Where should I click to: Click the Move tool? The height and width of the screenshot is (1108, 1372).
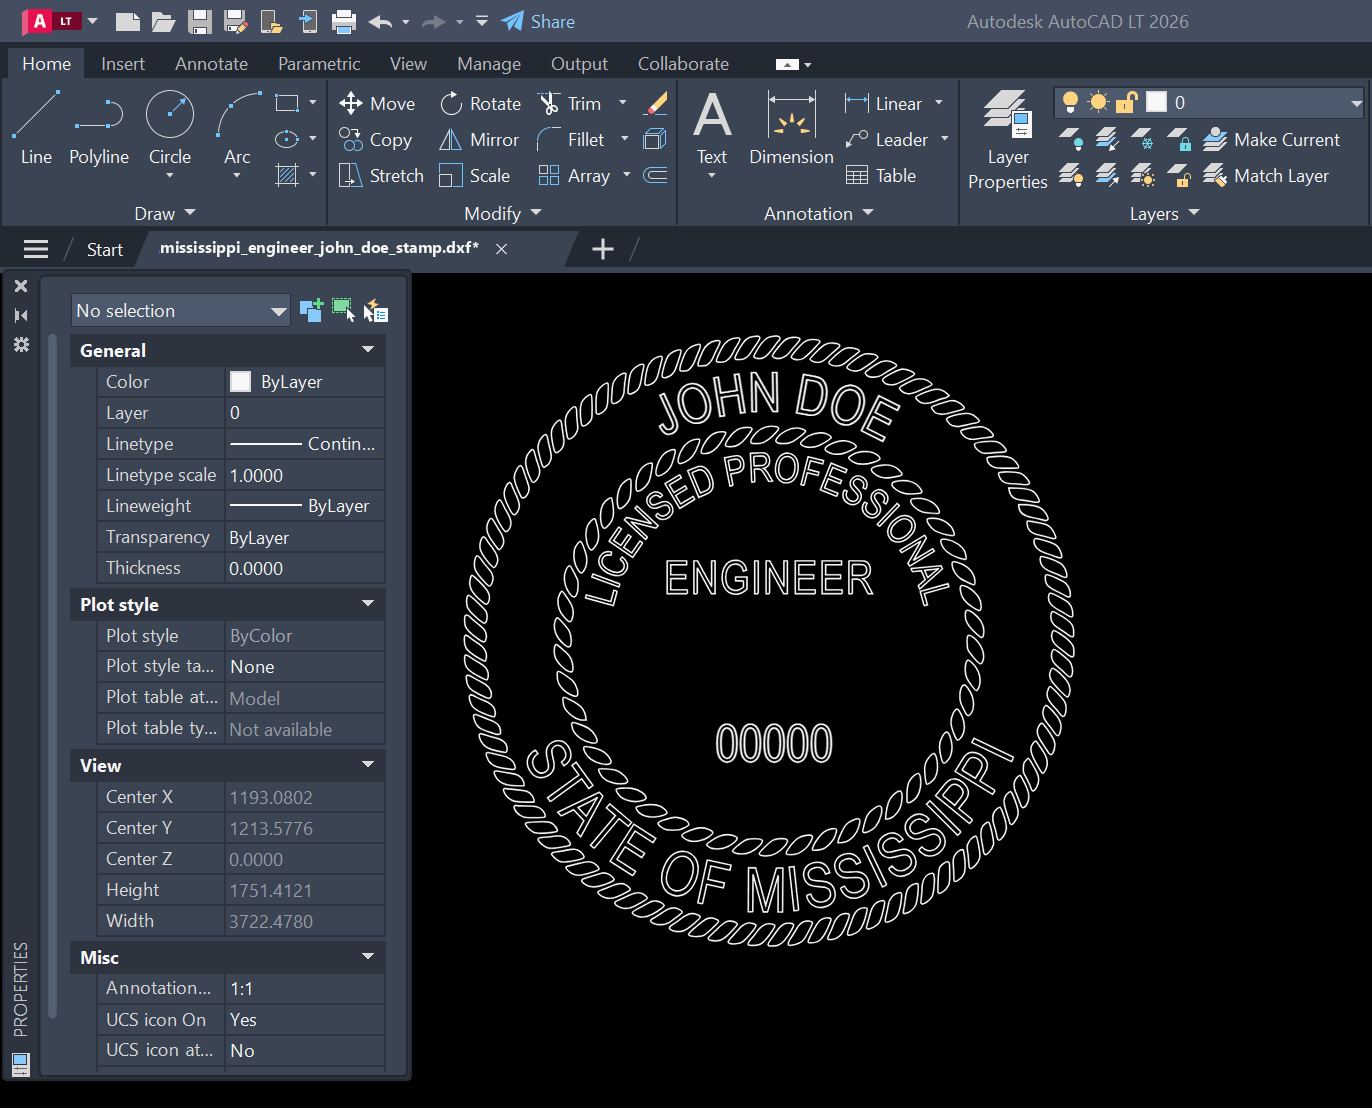(x=377, y=104)
